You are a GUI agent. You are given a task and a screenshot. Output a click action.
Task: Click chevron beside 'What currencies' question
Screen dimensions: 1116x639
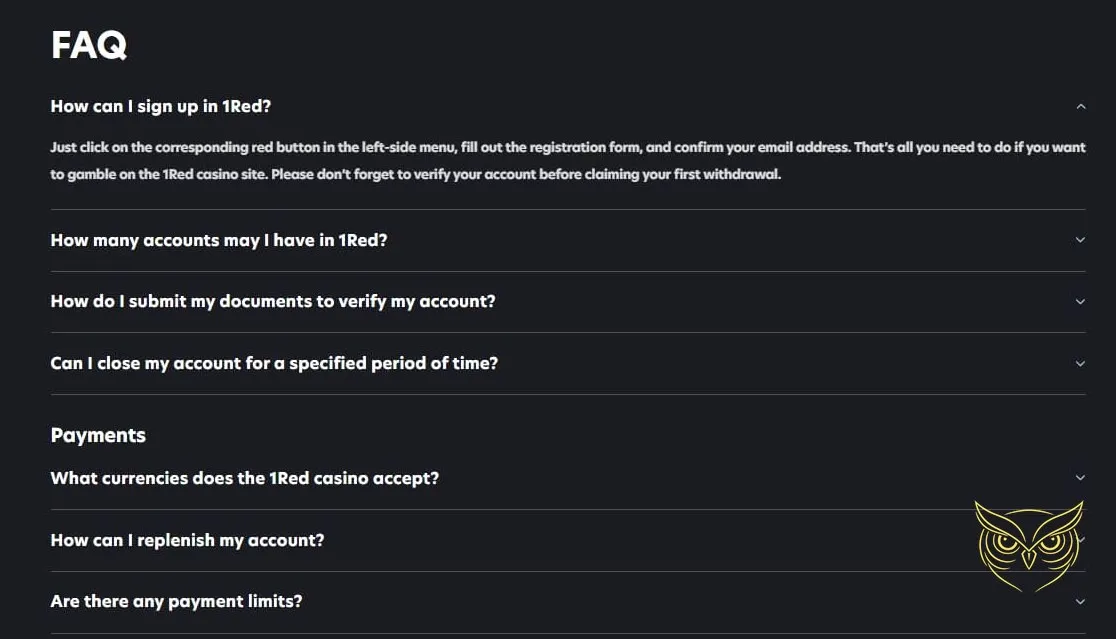(1080, 478)
